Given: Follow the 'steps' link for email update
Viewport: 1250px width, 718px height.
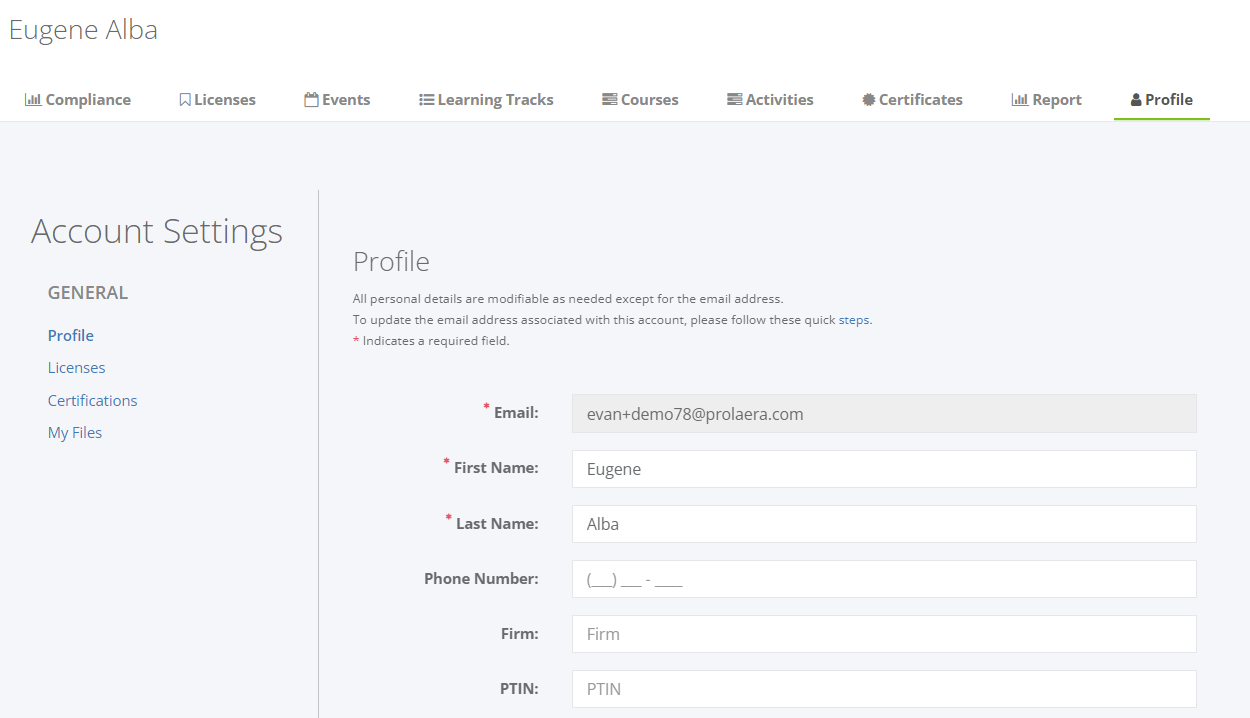Looking at the screenshot, I should (x=854, y=320).
